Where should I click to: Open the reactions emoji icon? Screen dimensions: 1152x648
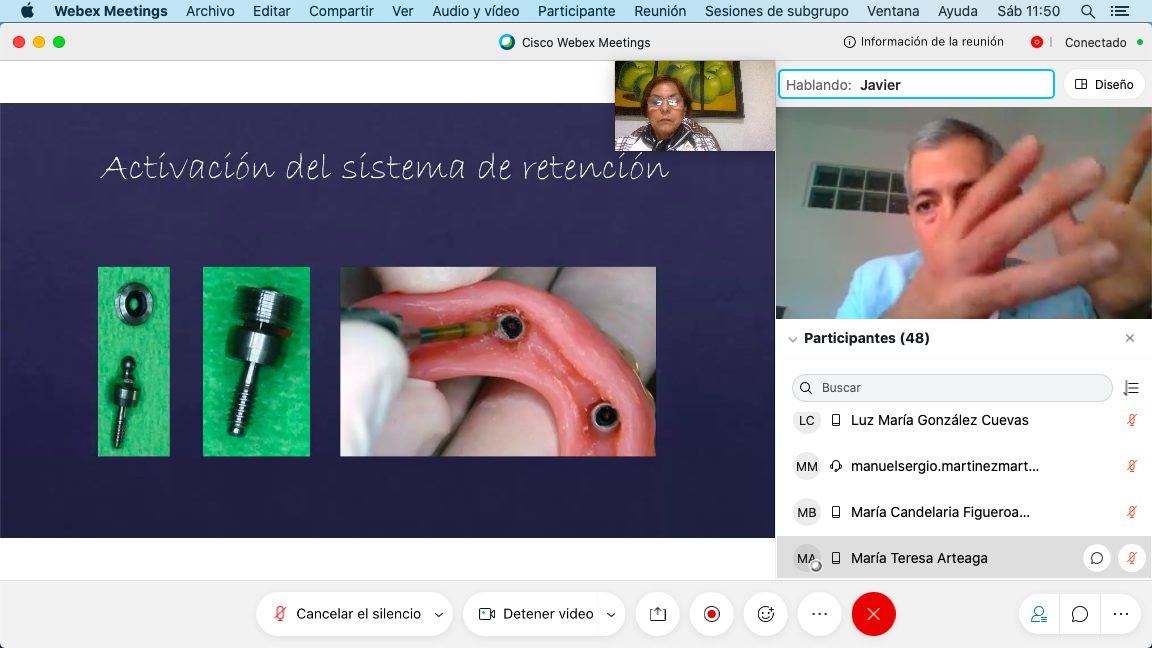pos(765,614)
